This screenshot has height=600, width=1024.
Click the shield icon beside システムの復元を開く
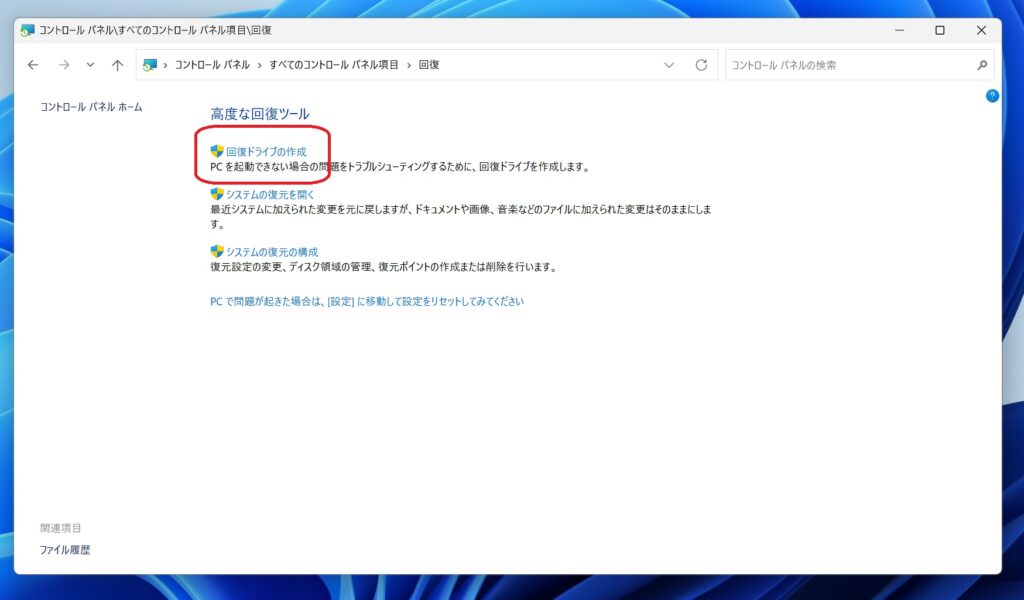point(217,194)
